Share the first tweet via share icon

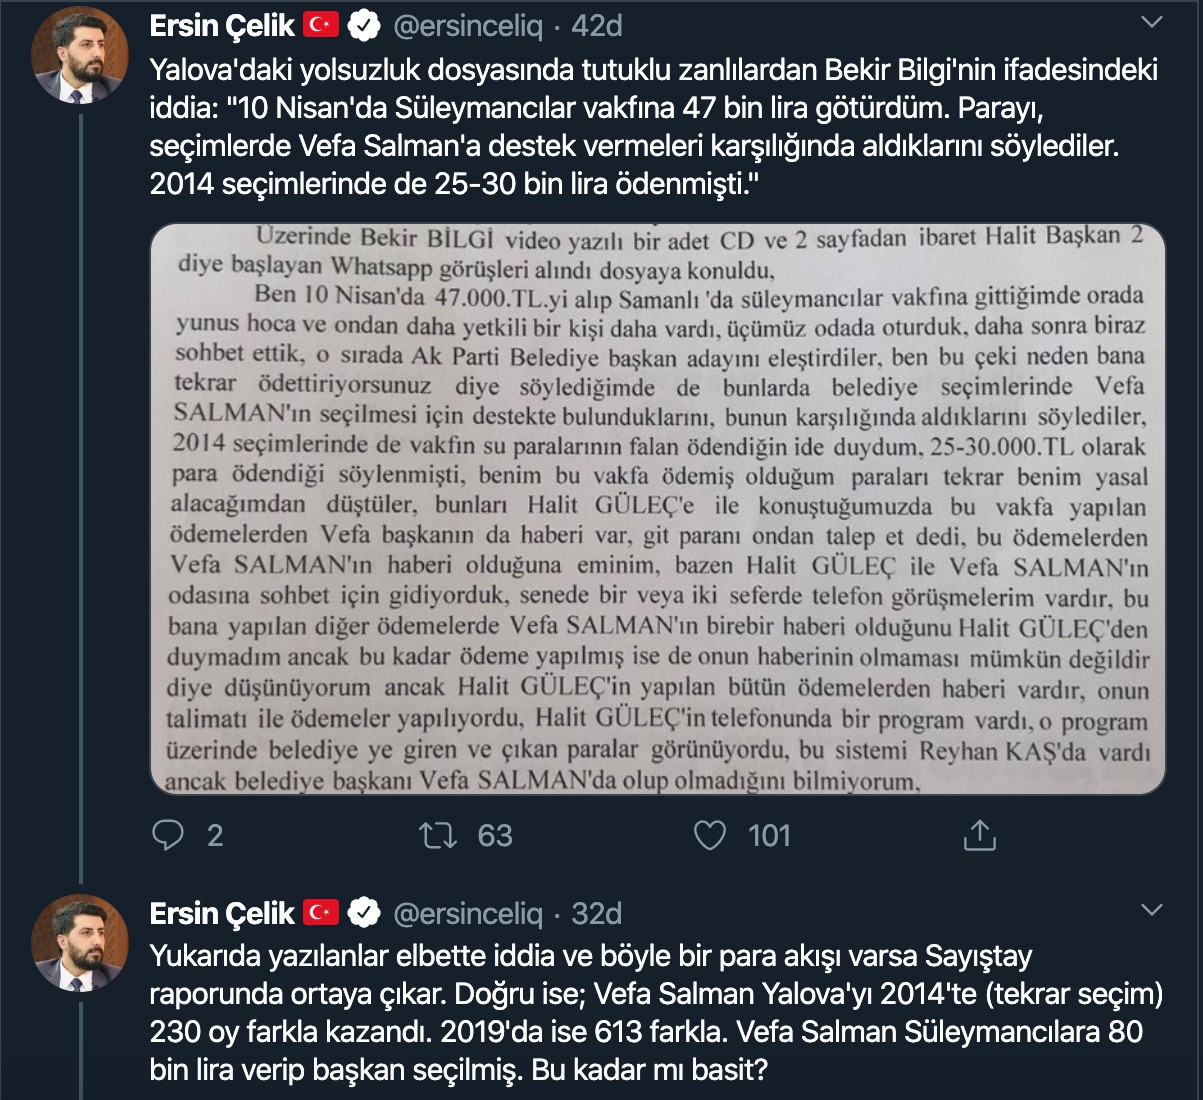pyautogui.click(x=980, y=834)
